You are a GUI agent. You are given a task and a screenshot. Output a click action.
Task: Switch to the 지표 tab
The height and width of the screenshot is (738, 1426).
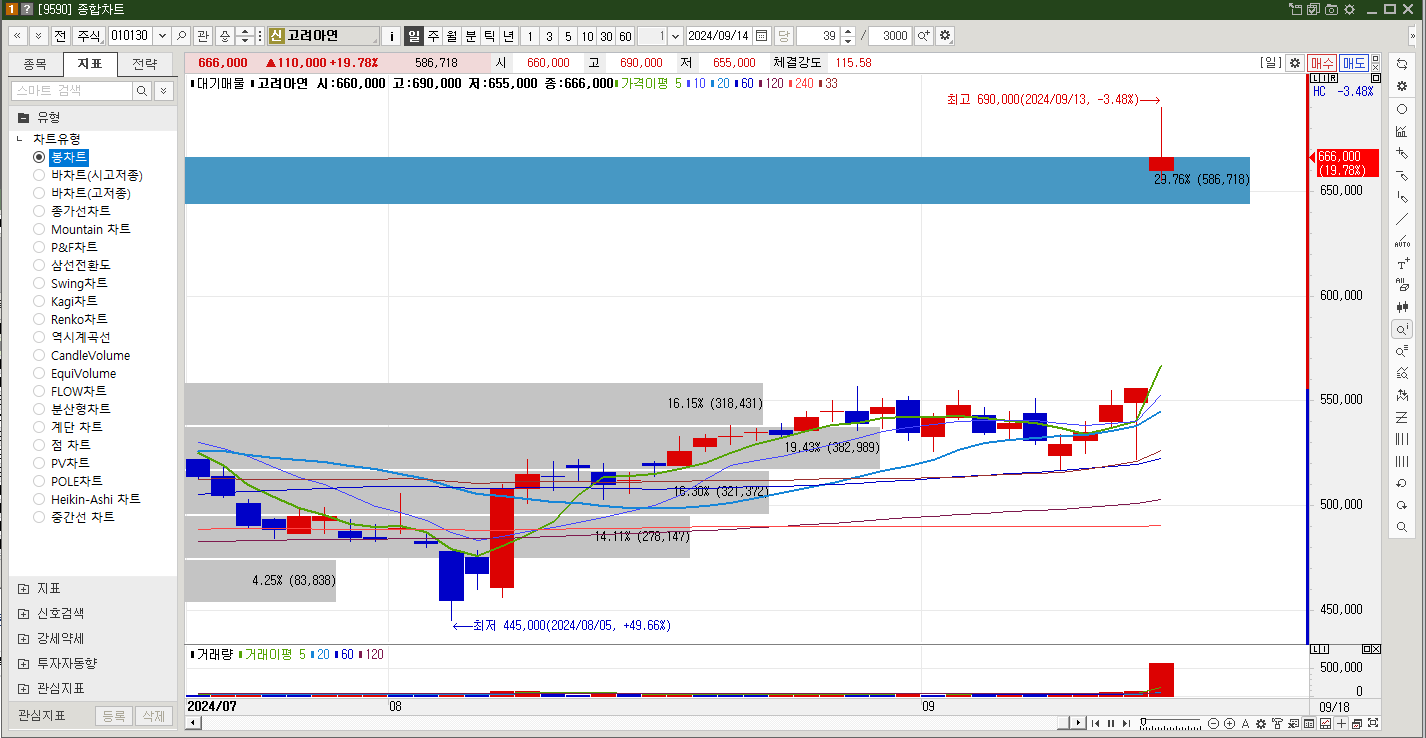(90, 64)
